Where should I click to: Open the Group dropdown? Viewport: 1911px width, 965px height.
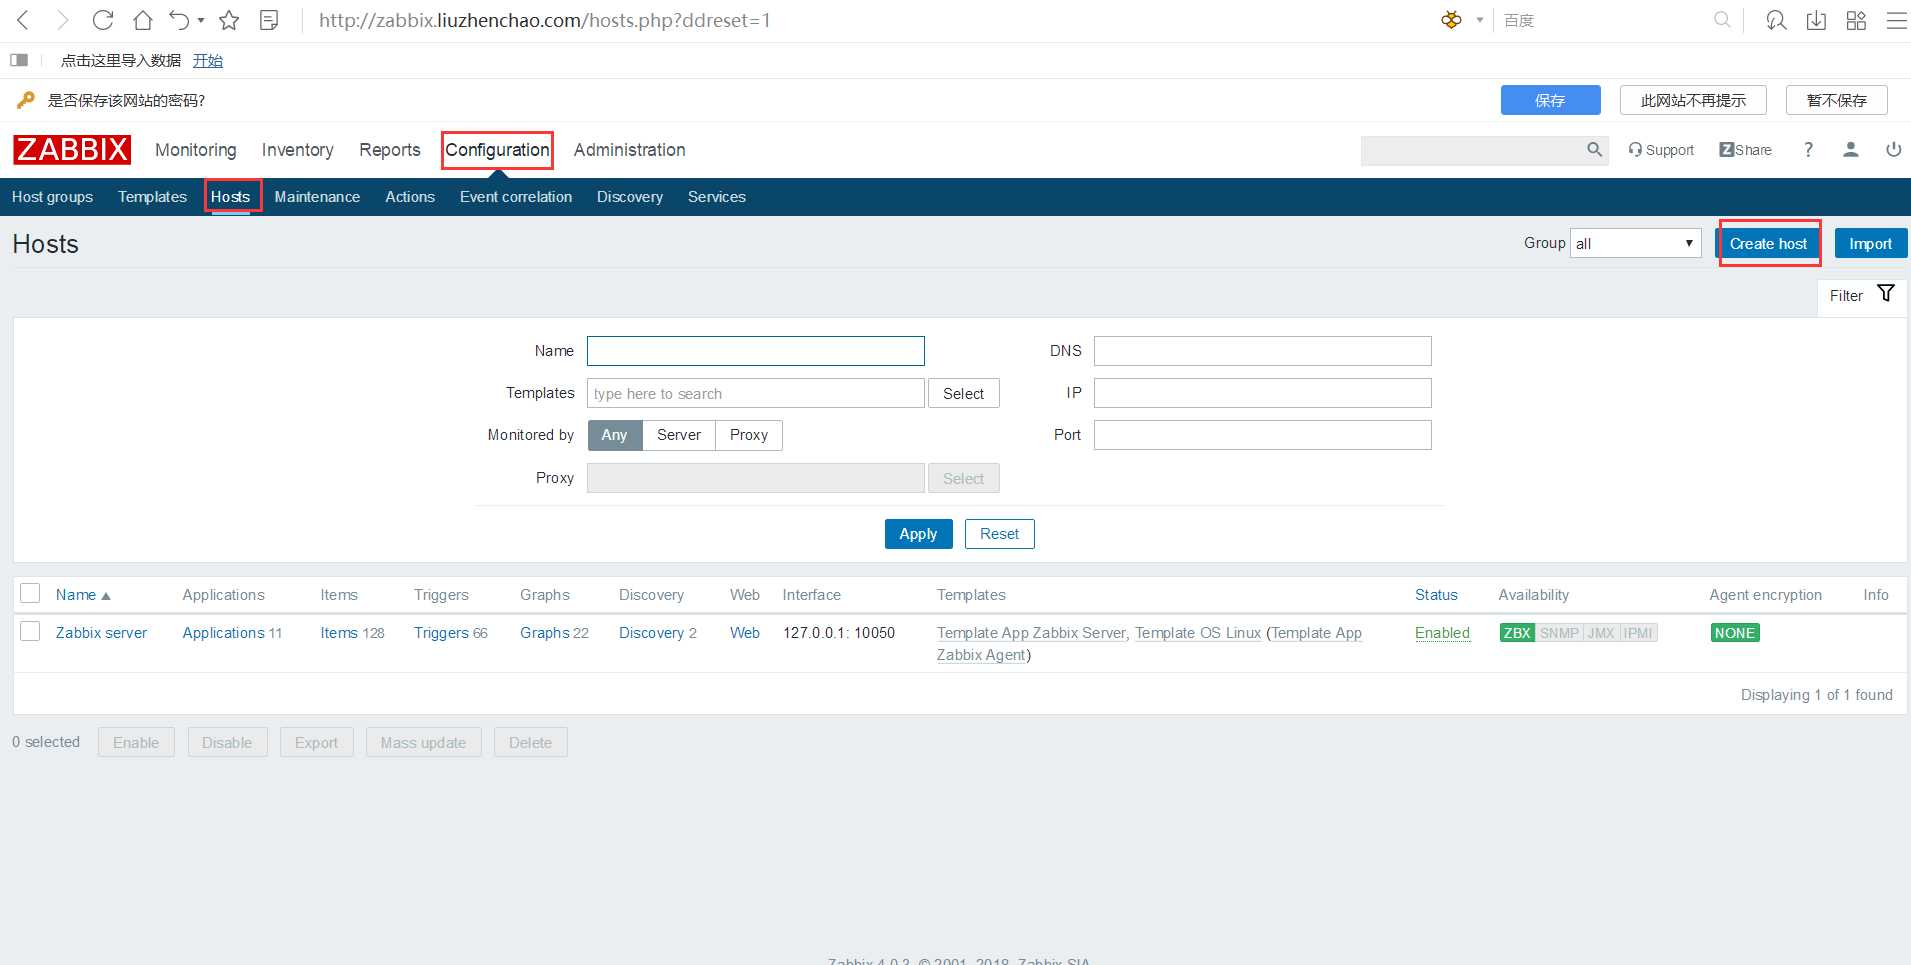pos(1636,243)
